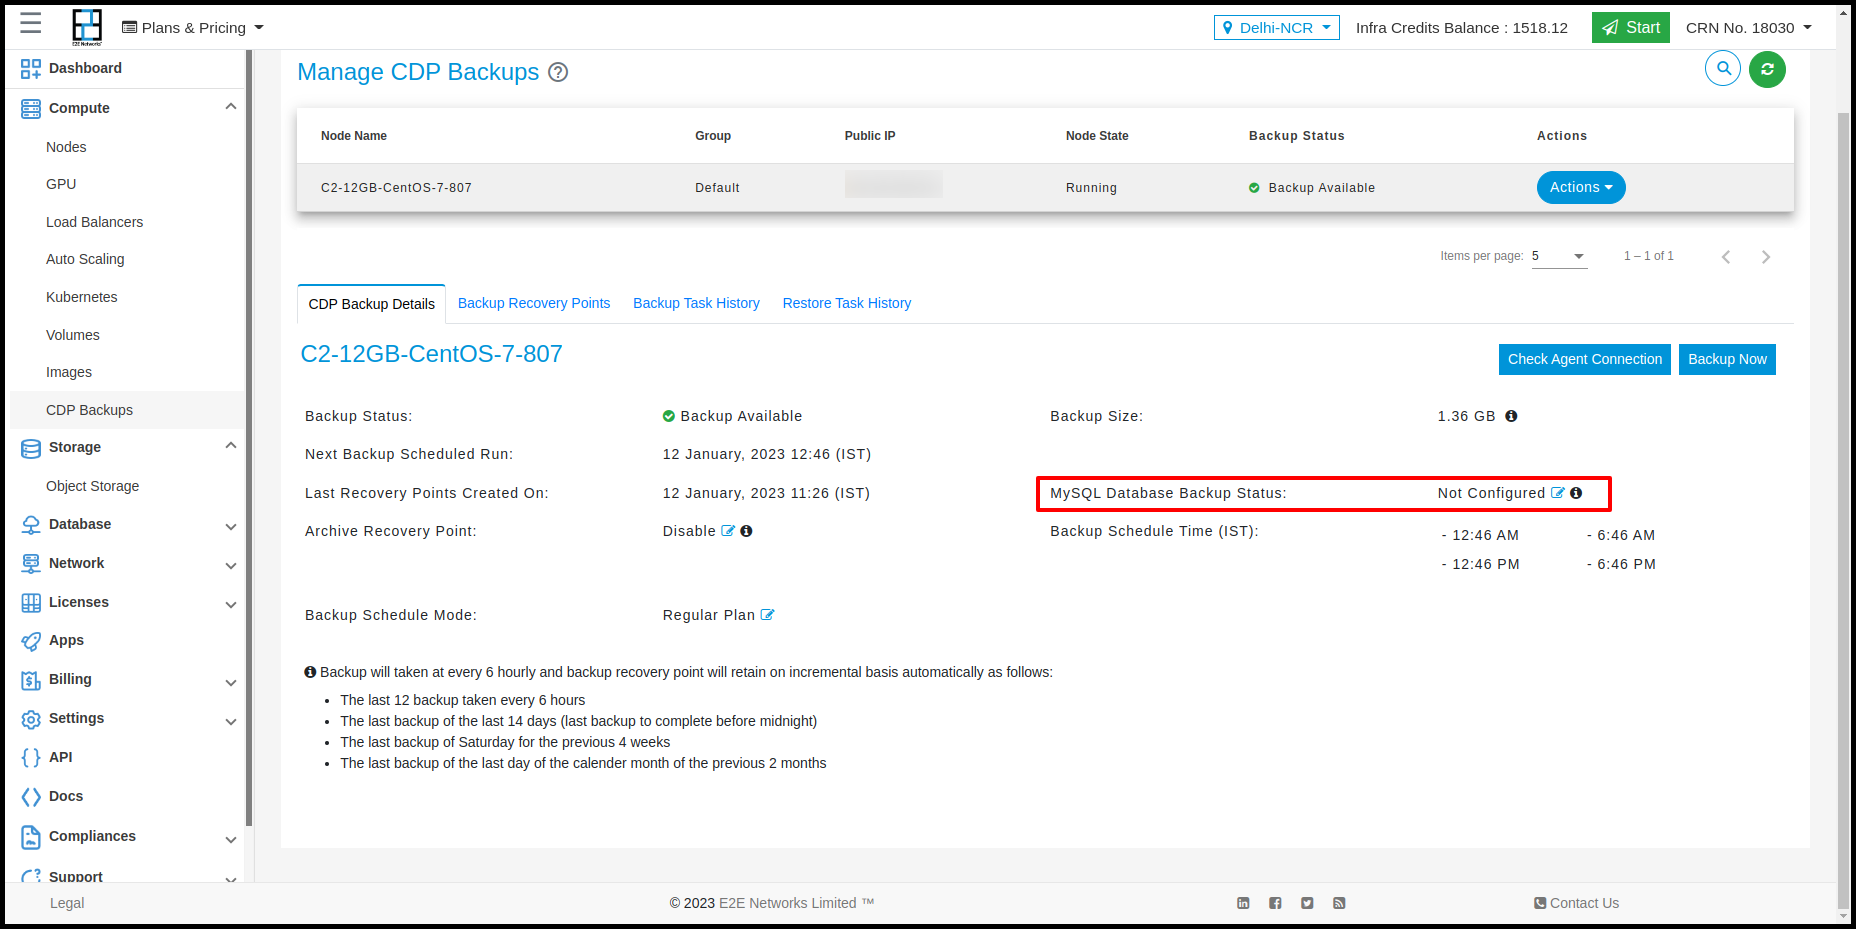Expand the Licenses sidebar section

click(x=231, y=604)
